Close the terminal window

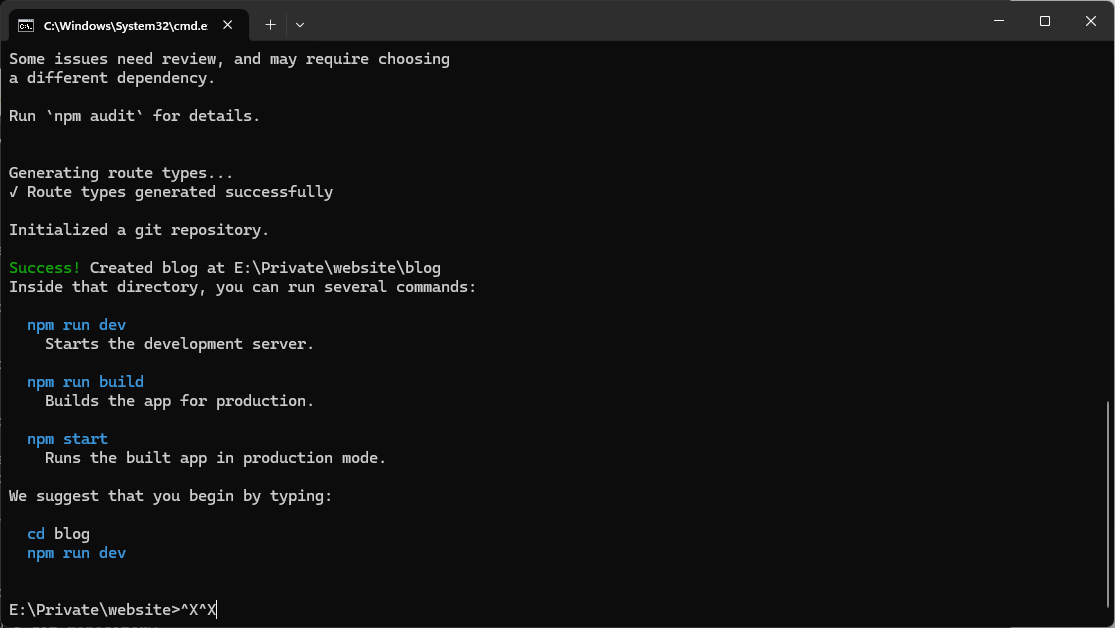click(x=1091, y=21)
